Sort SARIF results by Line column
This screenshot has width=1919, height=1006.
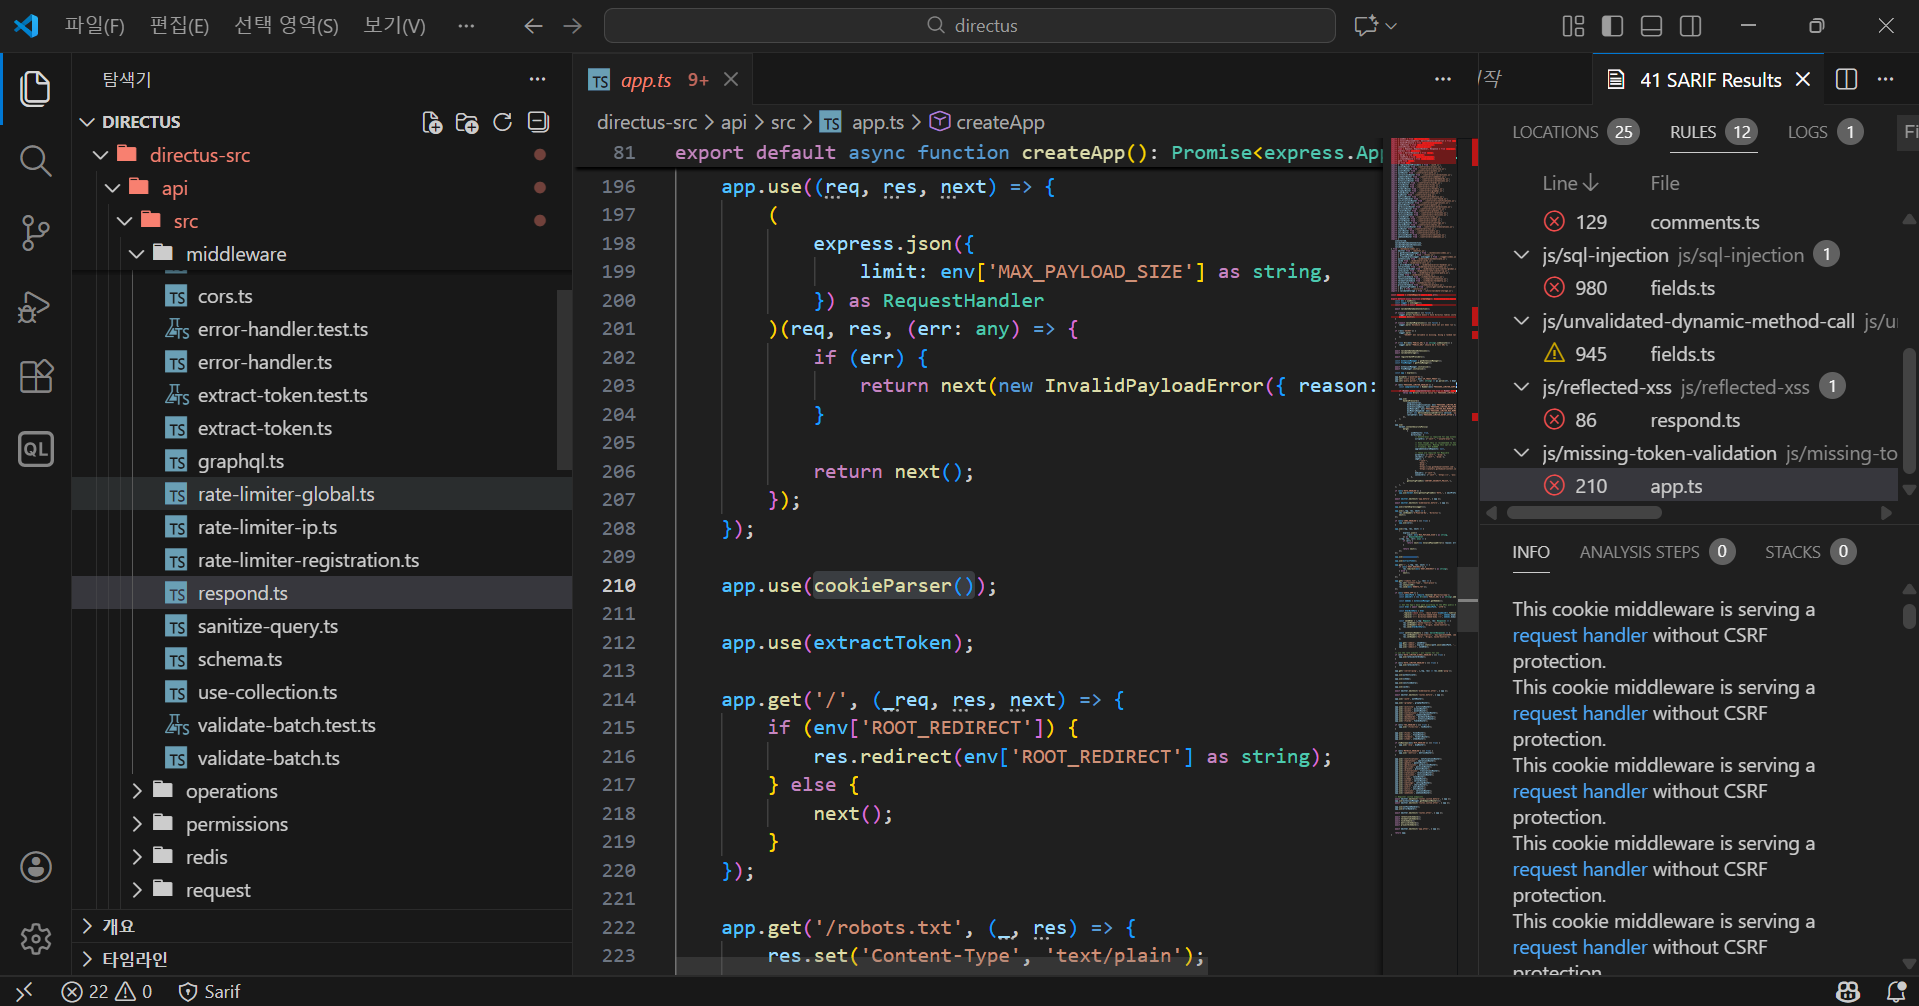point(1570,183)
